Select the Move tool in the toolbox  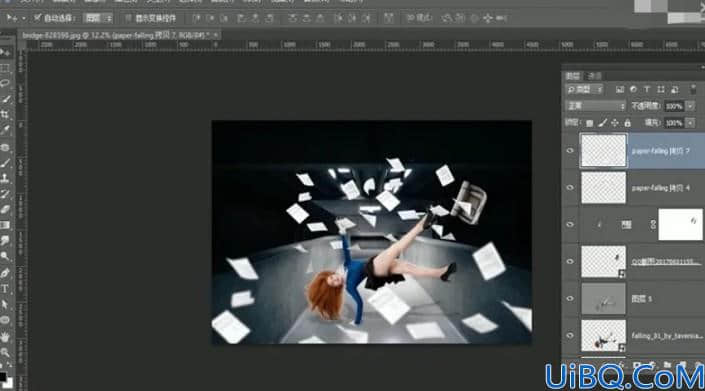pyautogui.click(x=5, y=53)
